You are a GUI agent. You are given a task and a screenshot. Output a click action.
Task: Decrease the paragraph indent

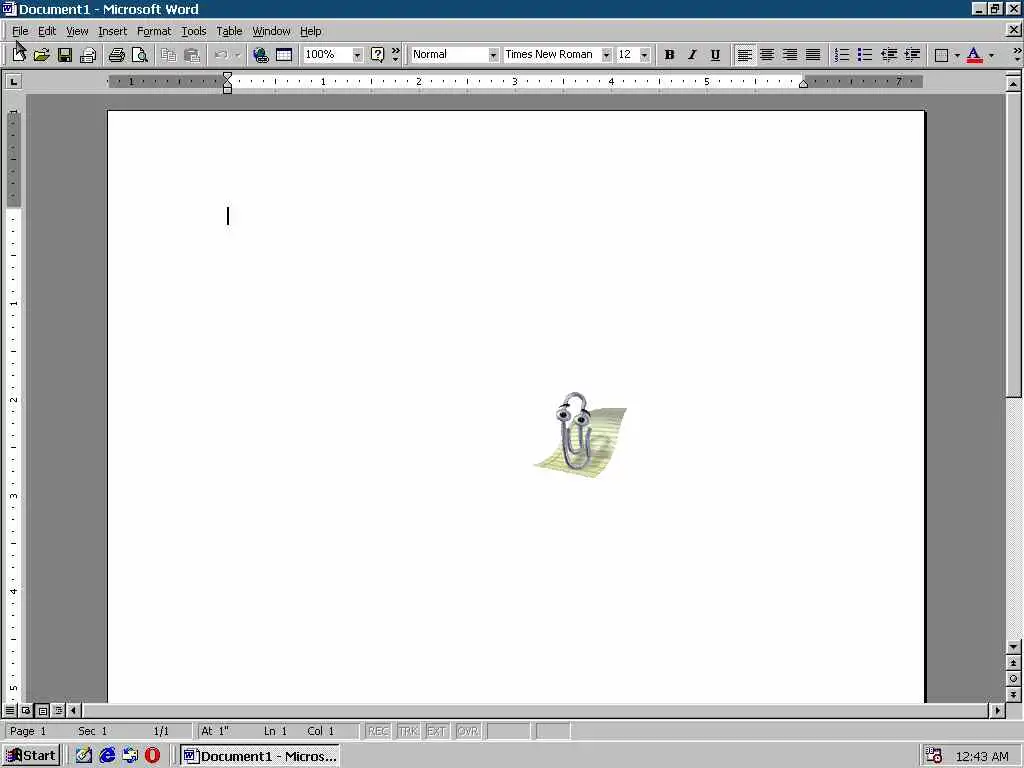(889, 55)
